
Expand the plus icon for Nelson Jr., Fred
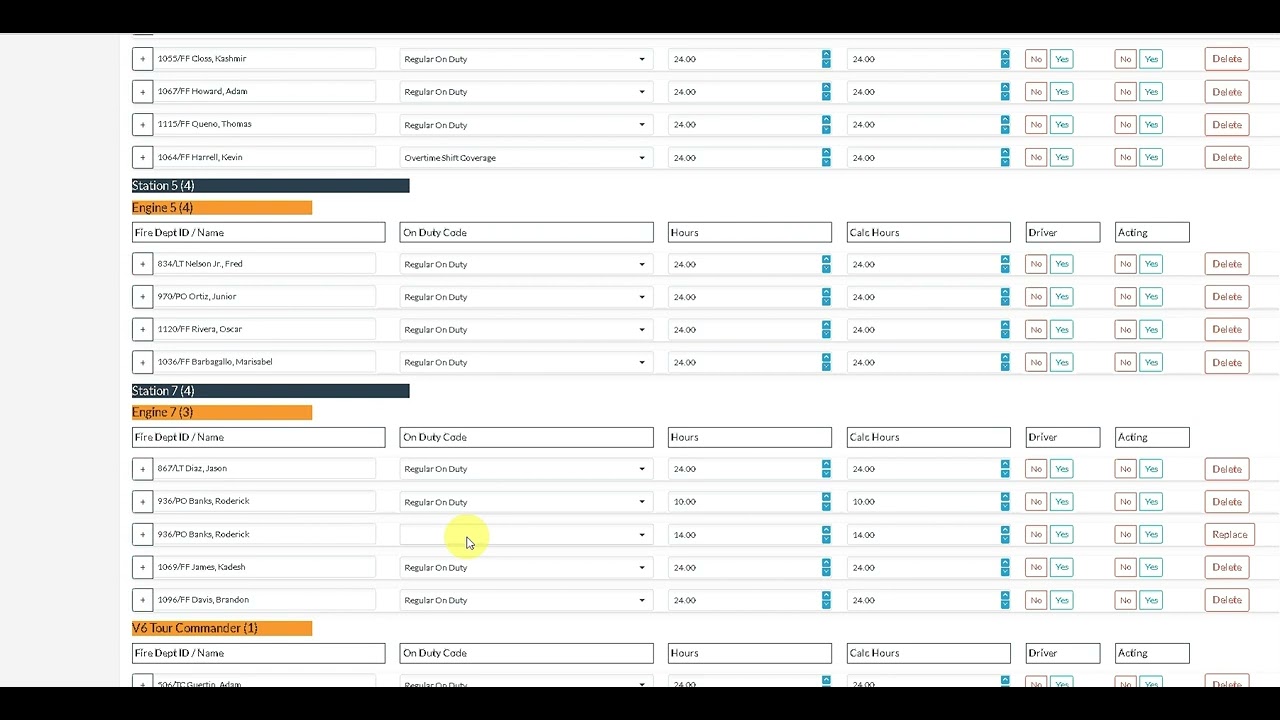pyautogui.click(x=142, y=264)
